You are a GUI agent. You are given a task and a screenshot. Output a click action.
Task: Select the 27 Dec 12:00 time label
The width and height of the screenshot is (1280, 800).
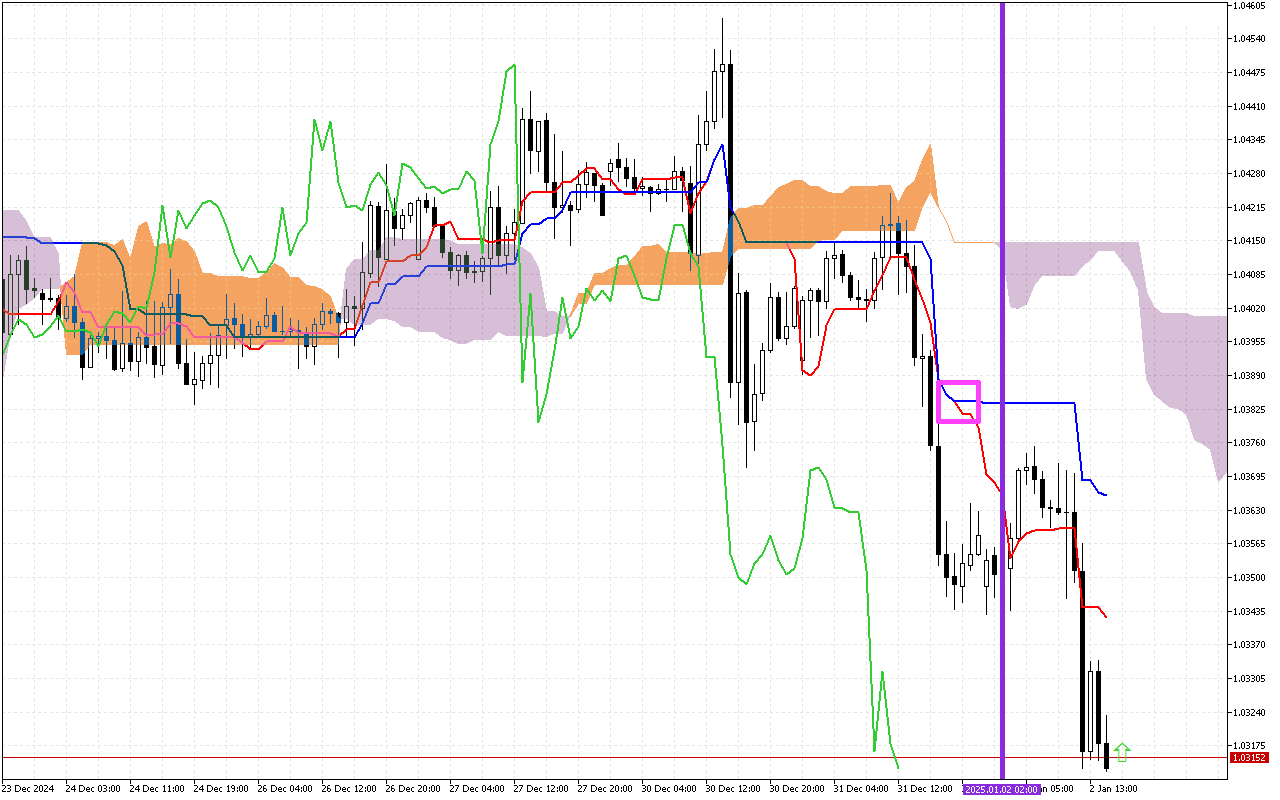point(542,789)
